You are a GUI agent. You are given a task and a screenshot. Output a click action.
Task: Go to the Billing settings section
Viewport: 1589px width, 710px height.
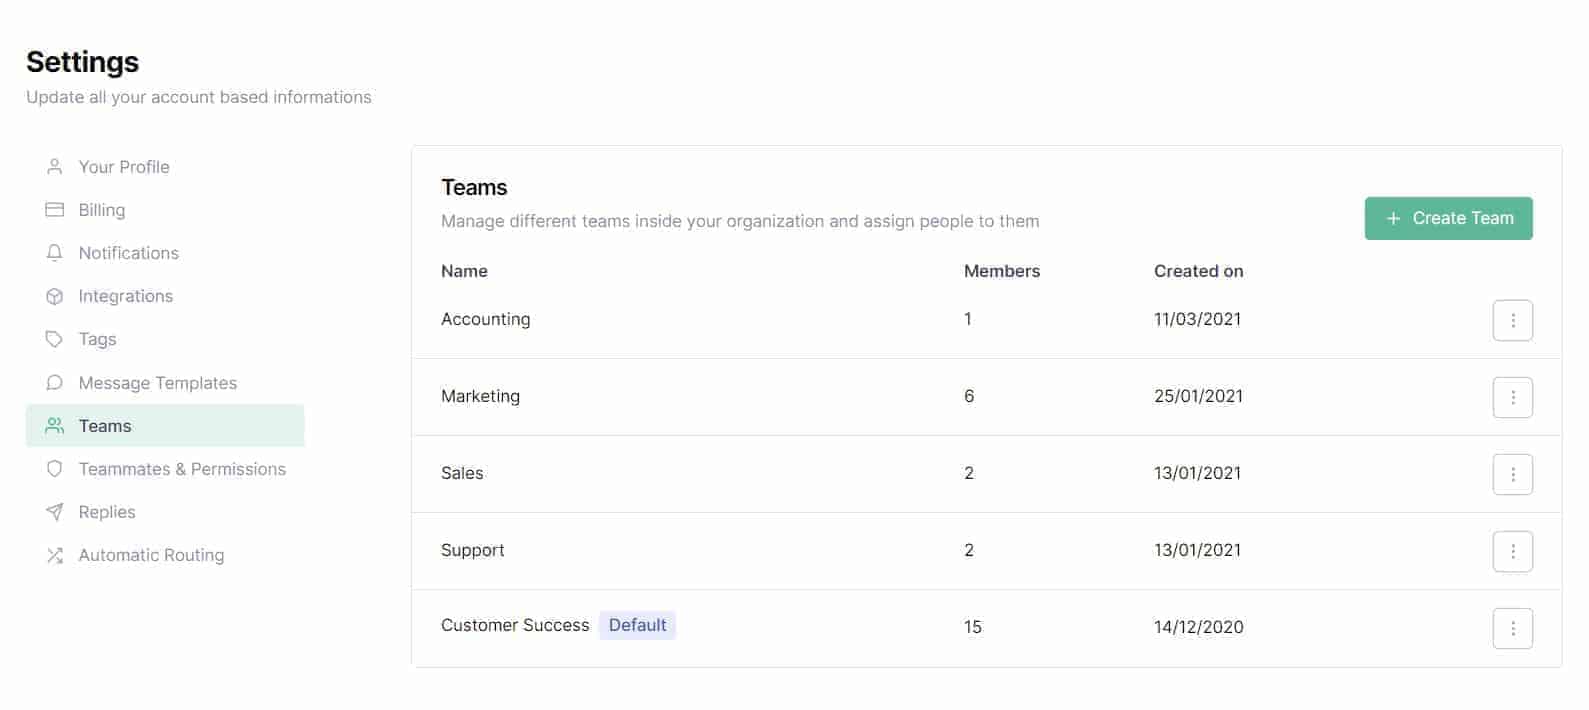(102, 210)
